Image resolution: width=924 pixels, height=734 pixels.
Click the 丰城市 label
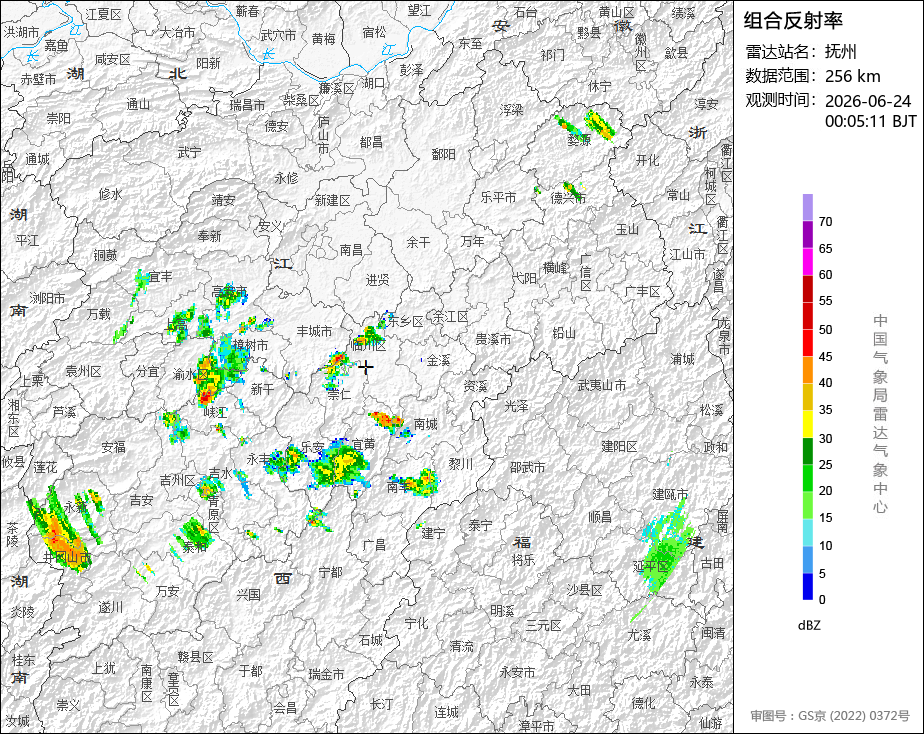(314, 332)
